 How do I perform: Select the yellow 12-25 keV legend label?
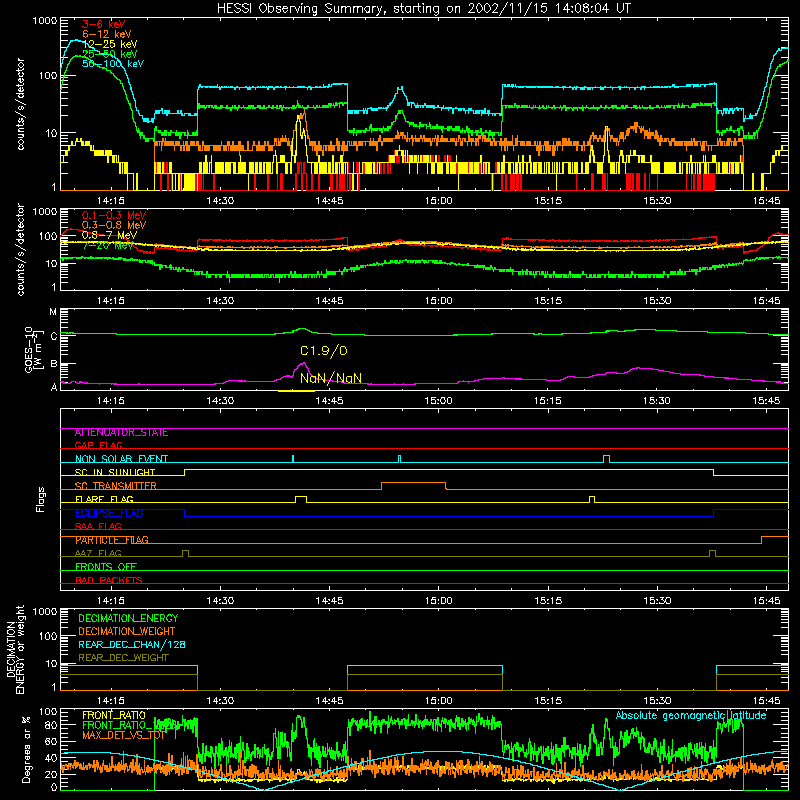tap(110, 44)
